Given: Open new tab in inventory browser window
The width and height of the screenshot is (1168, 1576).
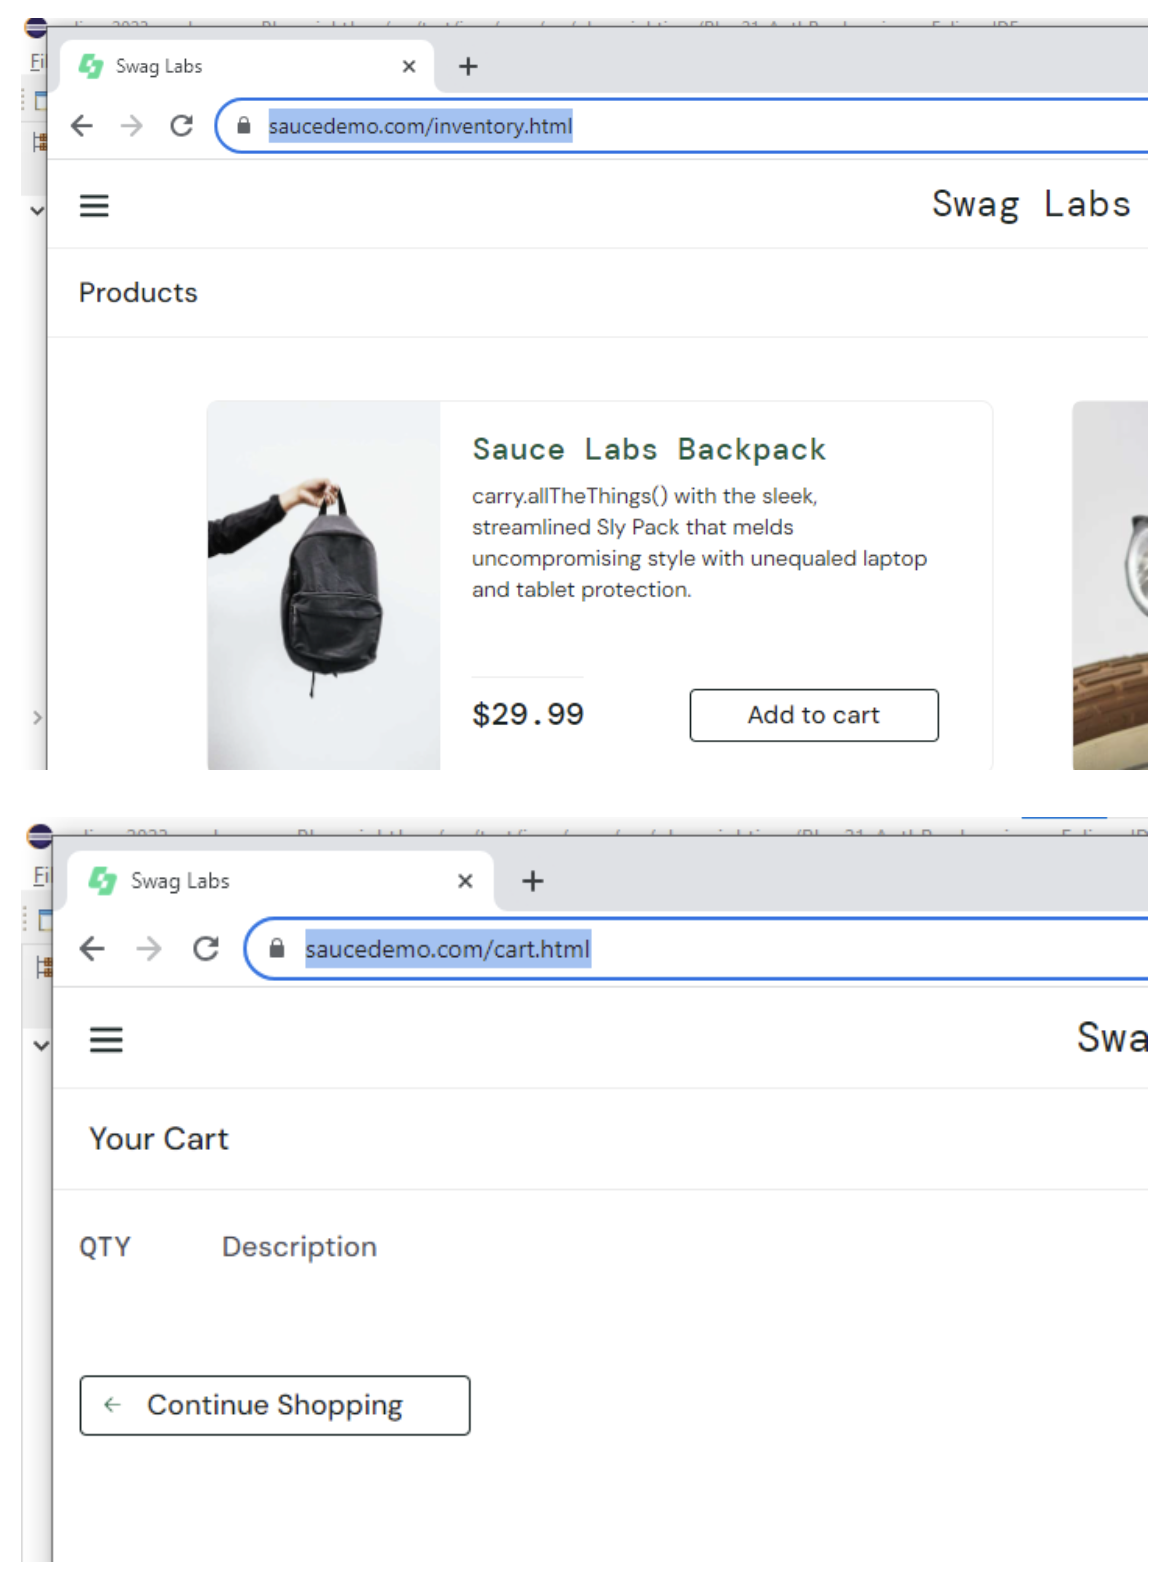Looking at the screenshot, I should (468, 67).
